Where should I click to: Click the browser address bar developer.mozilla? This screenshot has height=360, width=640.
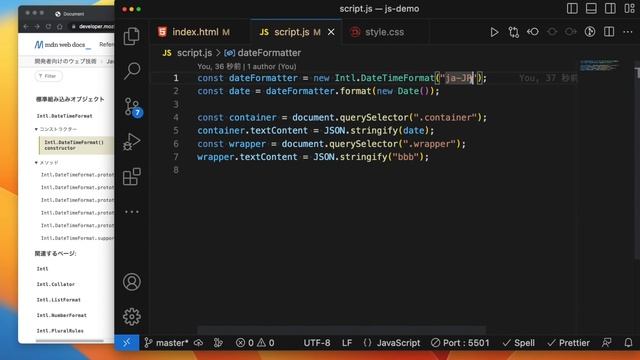(92, 27)
